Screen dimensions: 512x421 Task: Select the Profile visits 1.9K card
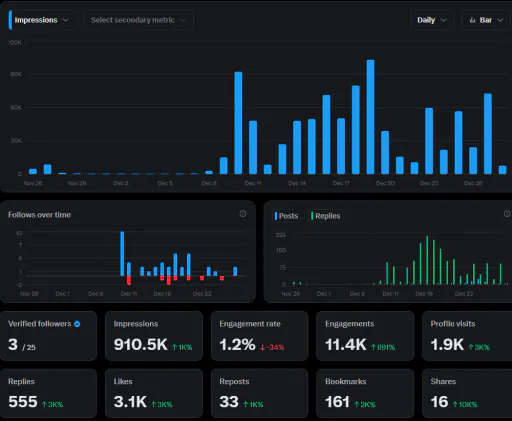tap(467, 336)
